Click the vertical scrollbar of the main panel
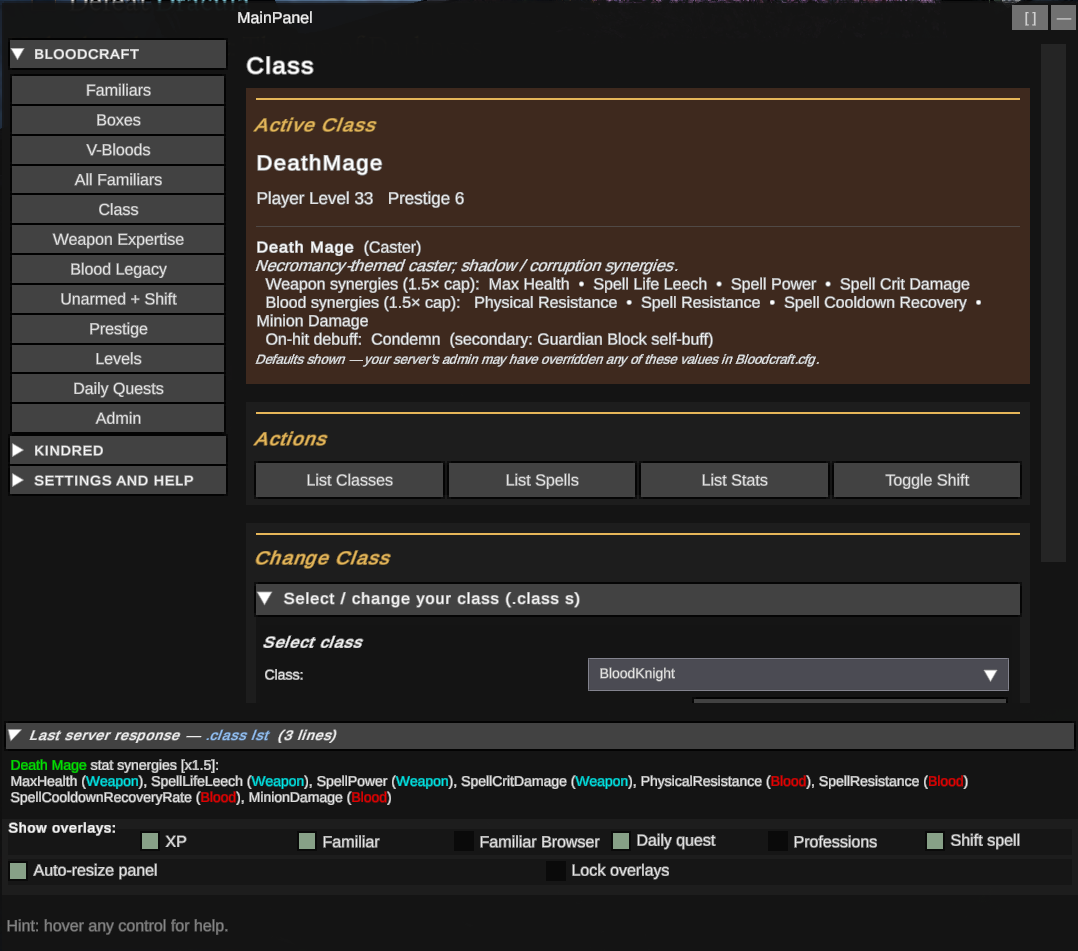 click(x=1053, y=303)
